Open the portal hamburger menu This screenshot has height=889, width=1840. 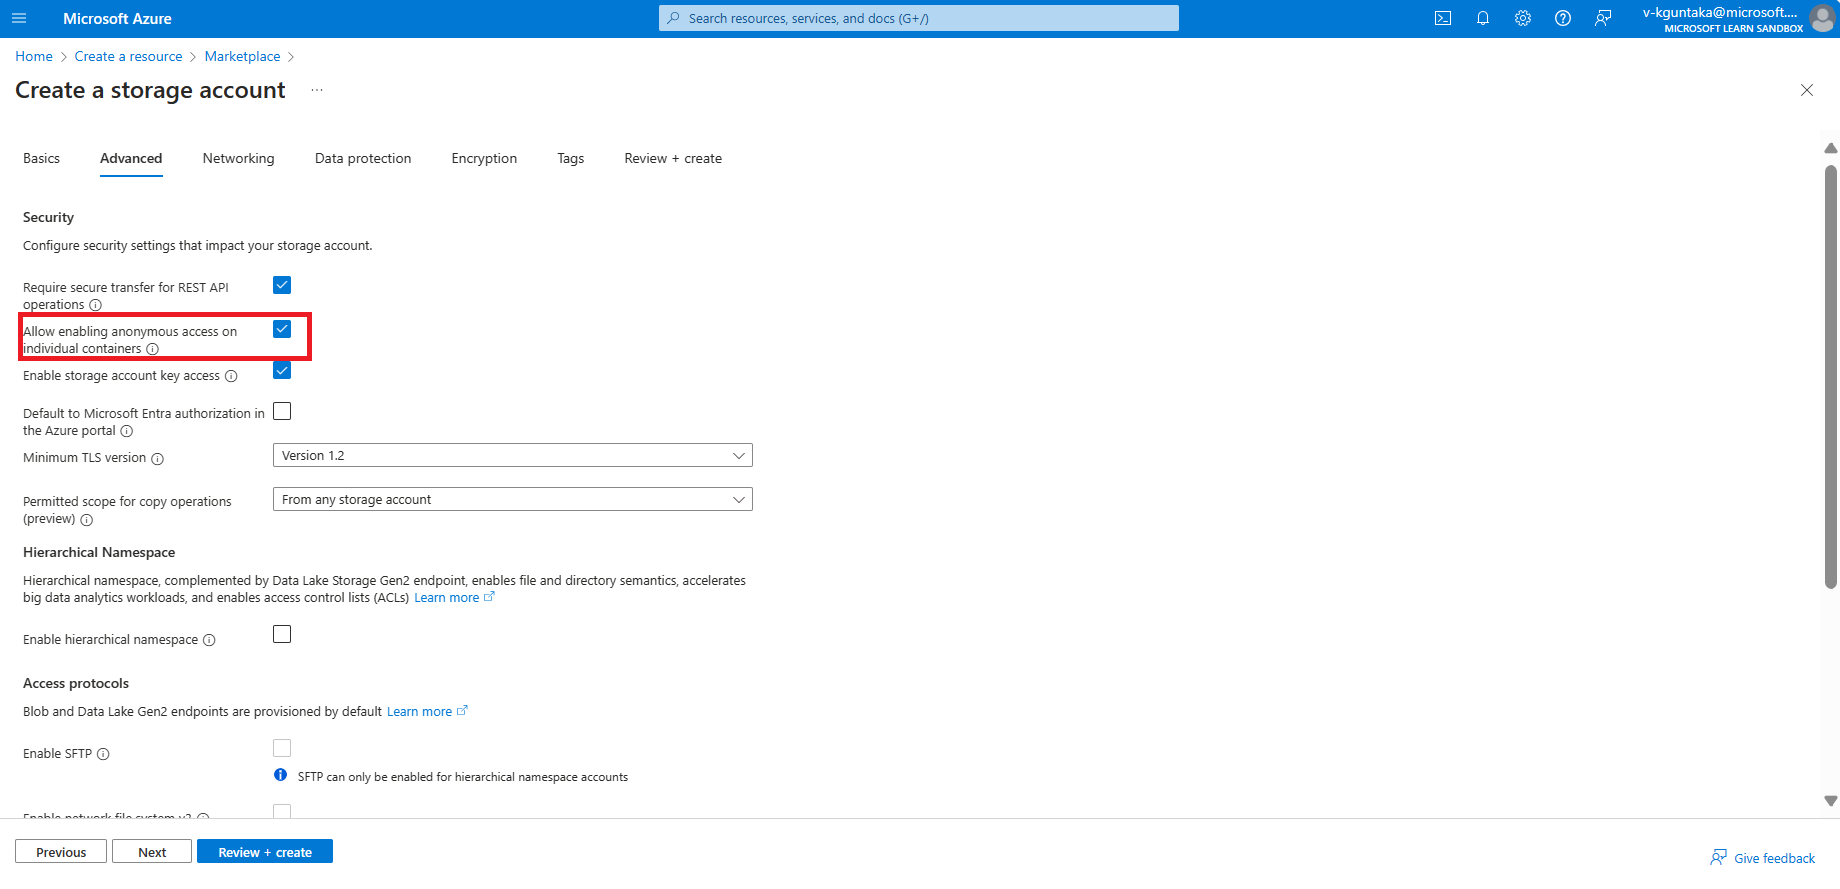point(19,19)
